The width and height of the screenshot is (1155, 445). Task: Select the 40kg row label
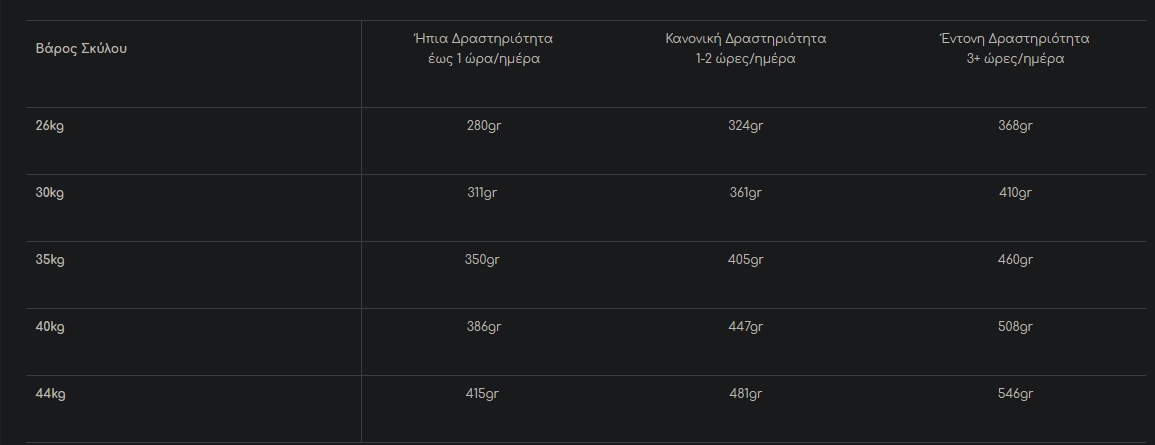point(50,327)
